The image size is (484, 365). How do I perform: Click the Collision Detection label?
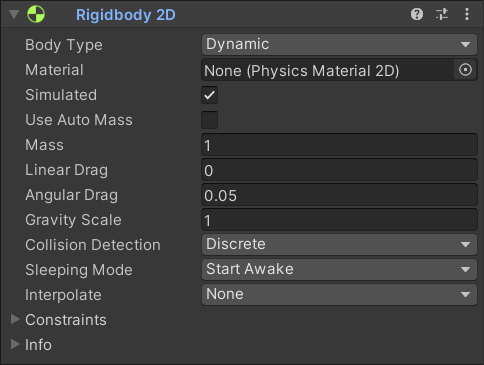coord(93,245)
